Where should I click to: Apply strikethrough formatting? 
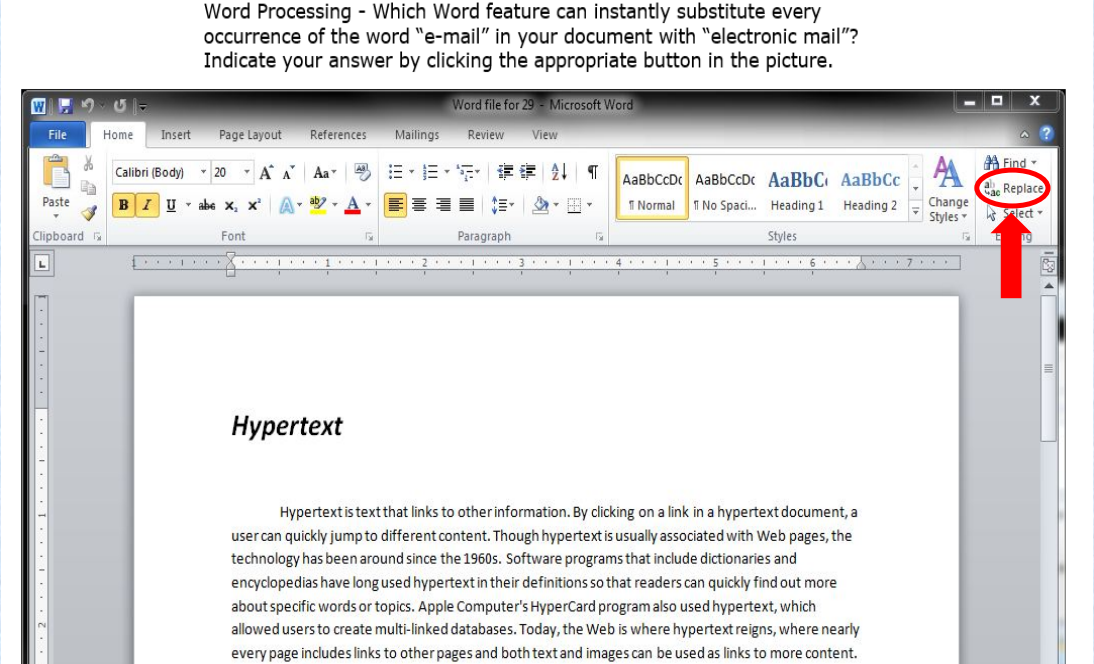[x=207, y=205]
